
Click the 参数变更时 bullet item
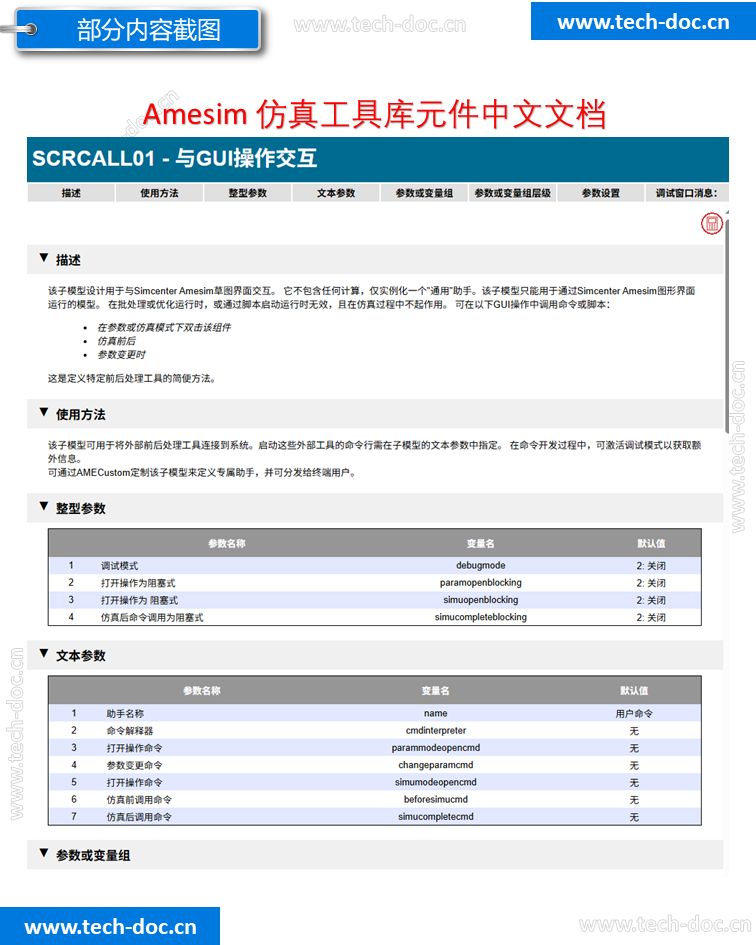tap(121, 354)
